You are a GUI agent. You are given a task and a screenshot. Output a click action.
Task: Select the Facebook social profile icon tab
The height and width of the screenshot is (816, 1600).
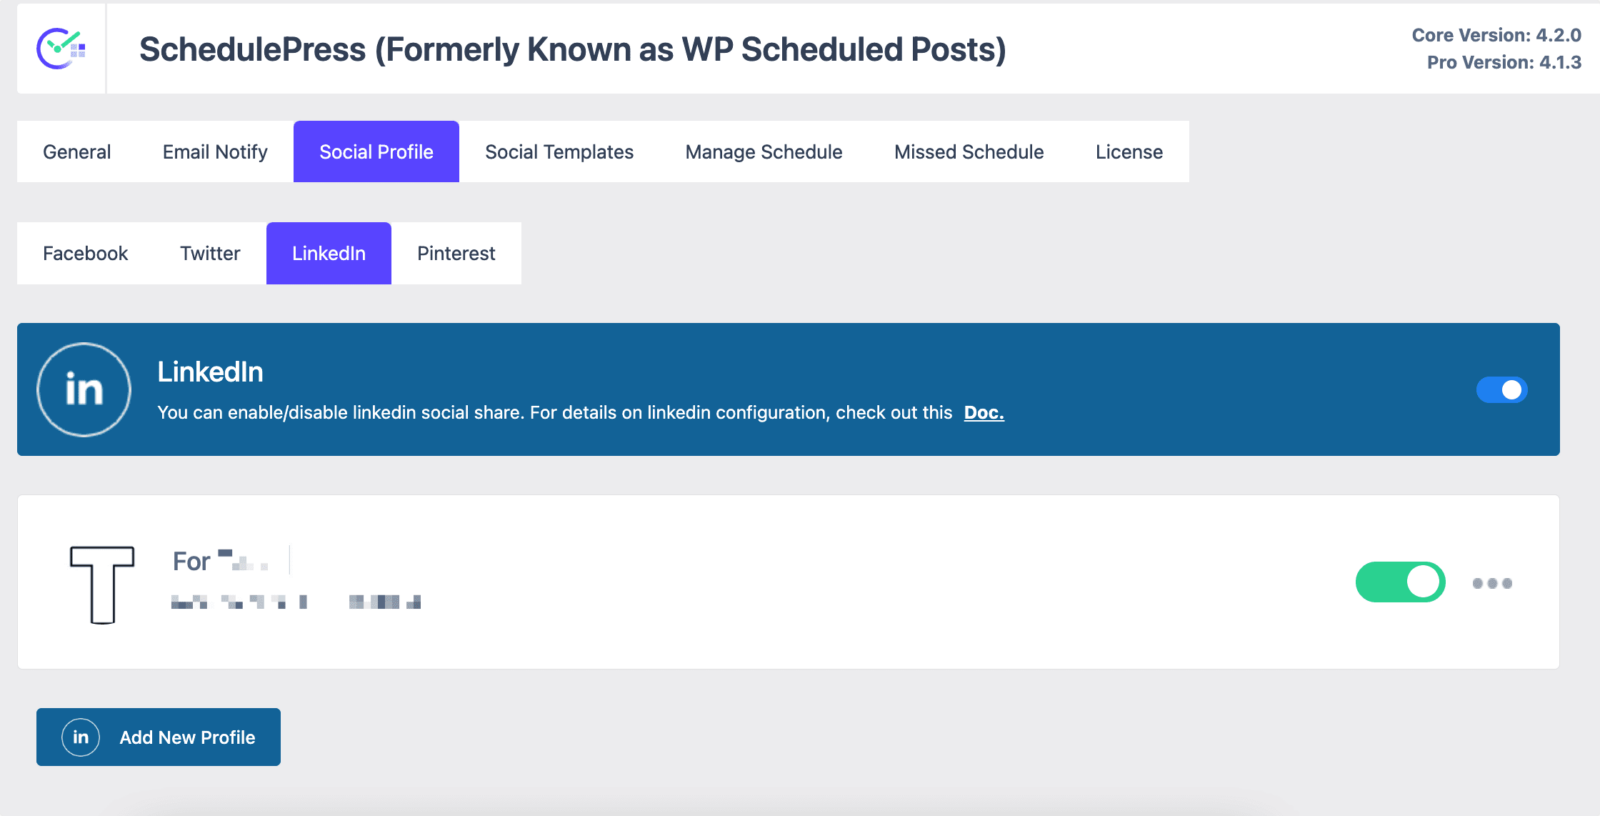click(85, 253)
